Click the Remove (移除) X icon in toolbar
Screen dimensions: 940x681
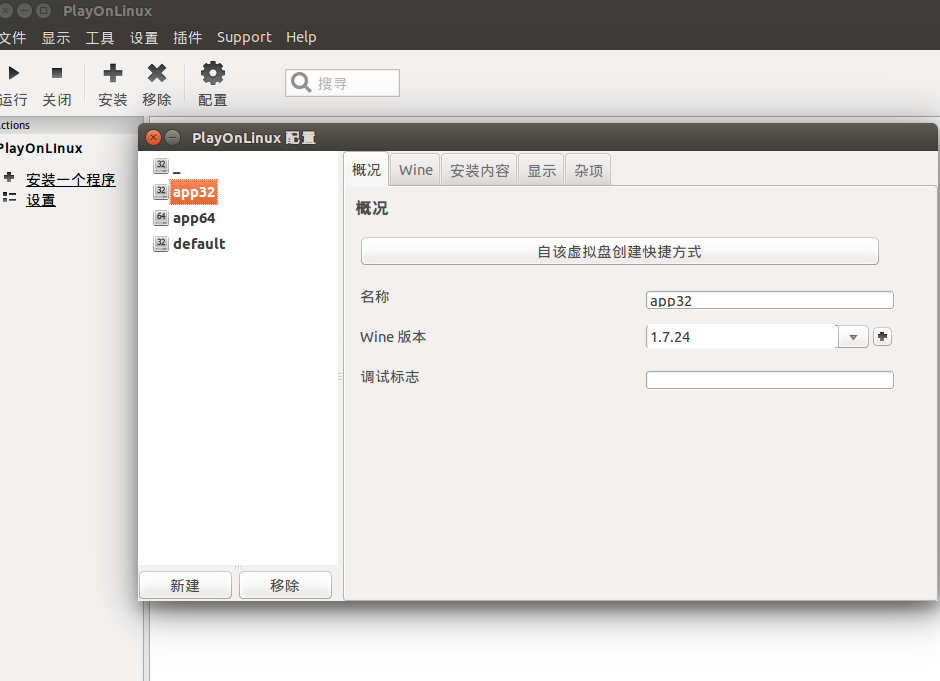coord(156,73)
